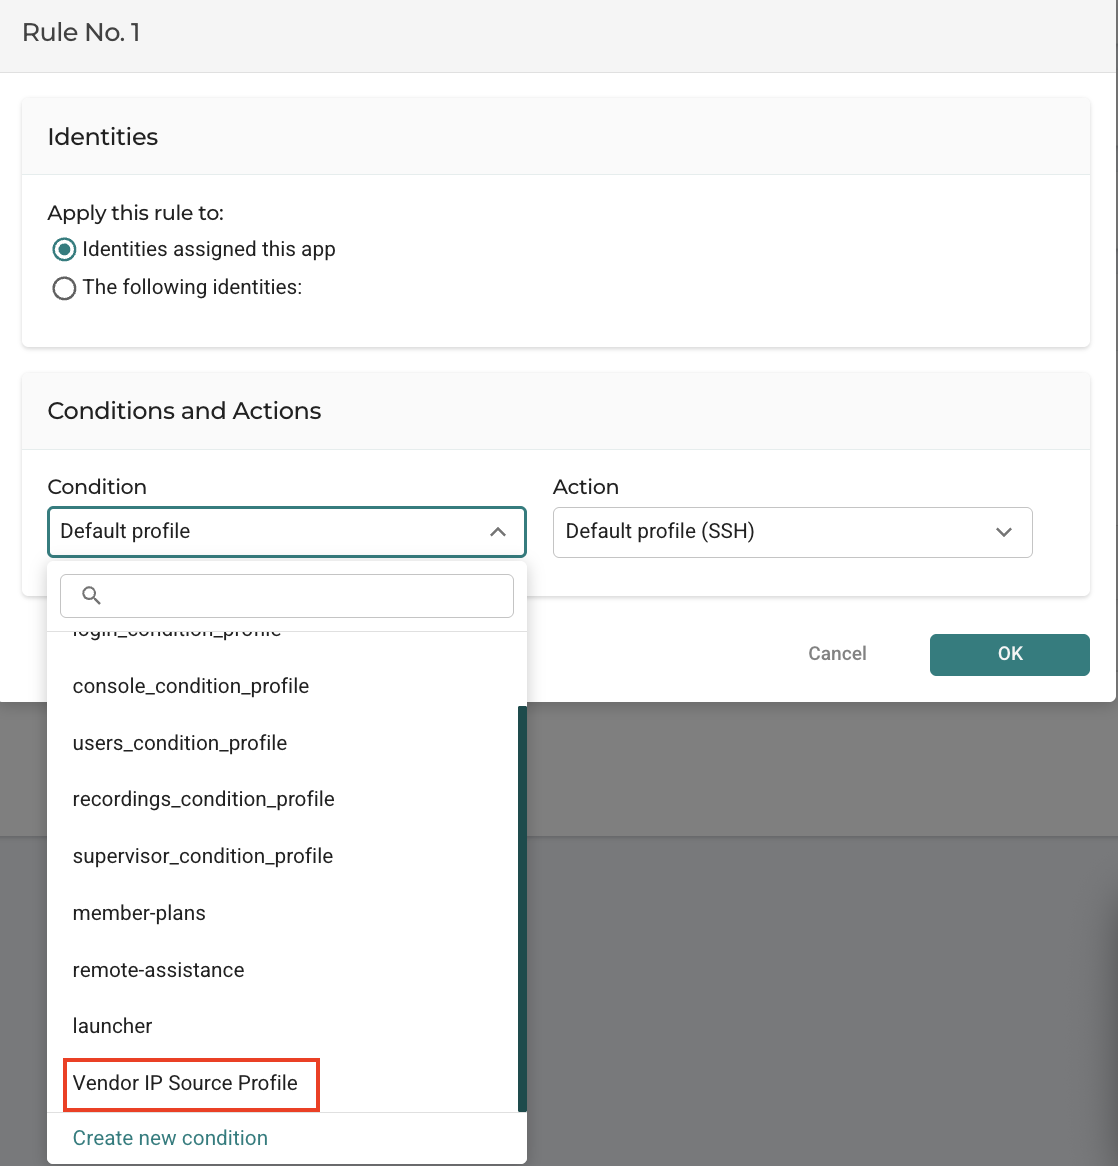This screenshot has height=1166, width=1118.
Task: Click the Cancel button
Action: [x=837, y=654]
